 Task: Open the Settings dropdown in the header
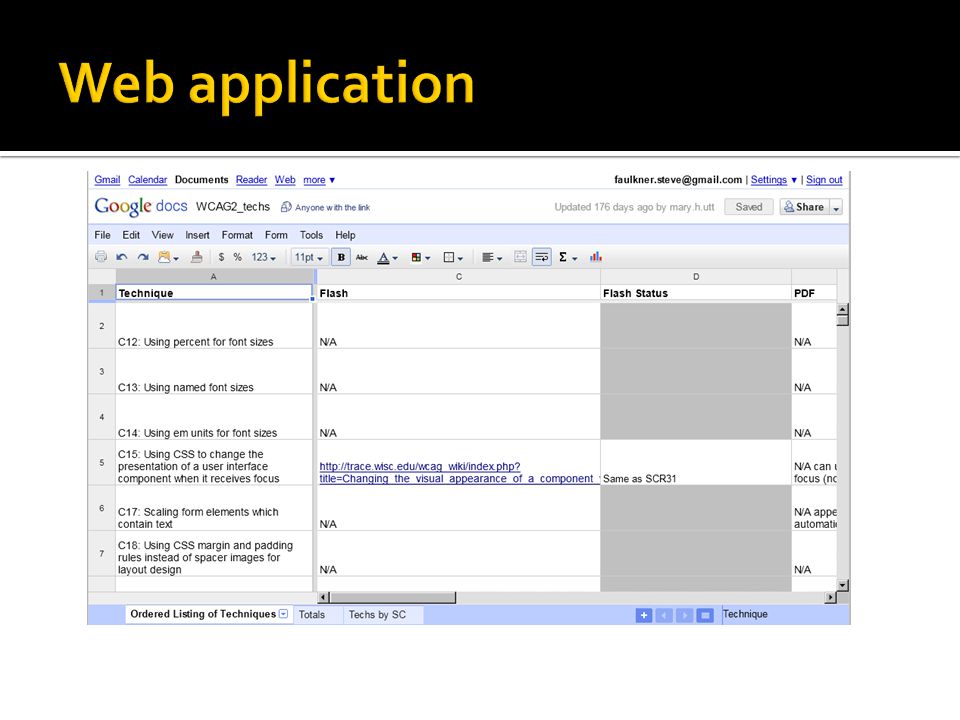774,180
